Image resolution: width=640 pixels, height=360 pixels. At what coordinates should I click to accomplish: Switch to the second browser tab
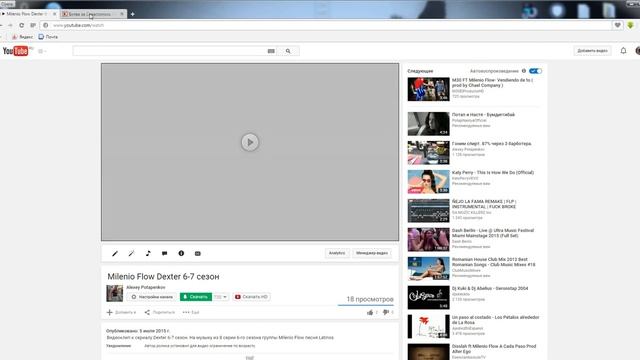[90, 14]
